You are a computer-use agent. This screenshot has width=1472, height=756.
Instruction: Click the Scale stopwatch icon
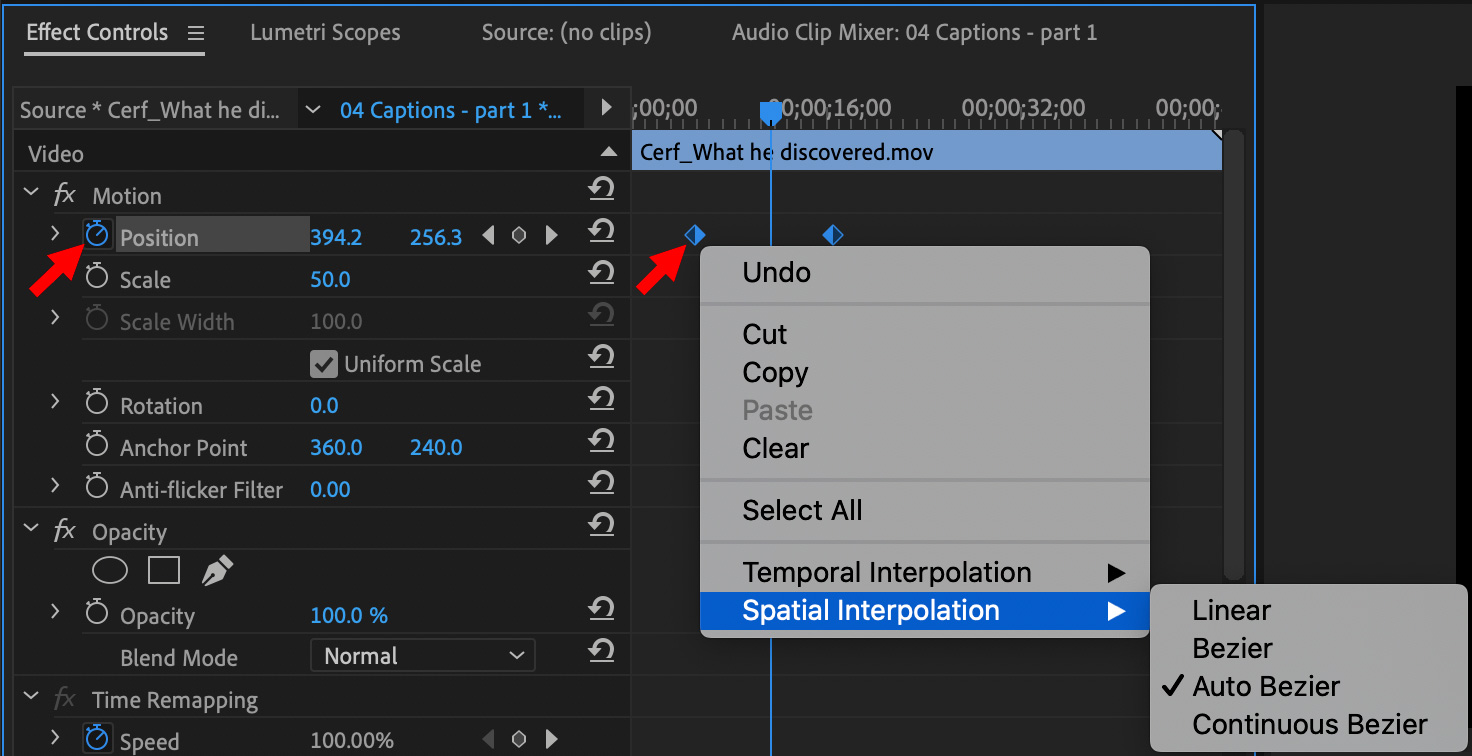[x=97, y=279]
